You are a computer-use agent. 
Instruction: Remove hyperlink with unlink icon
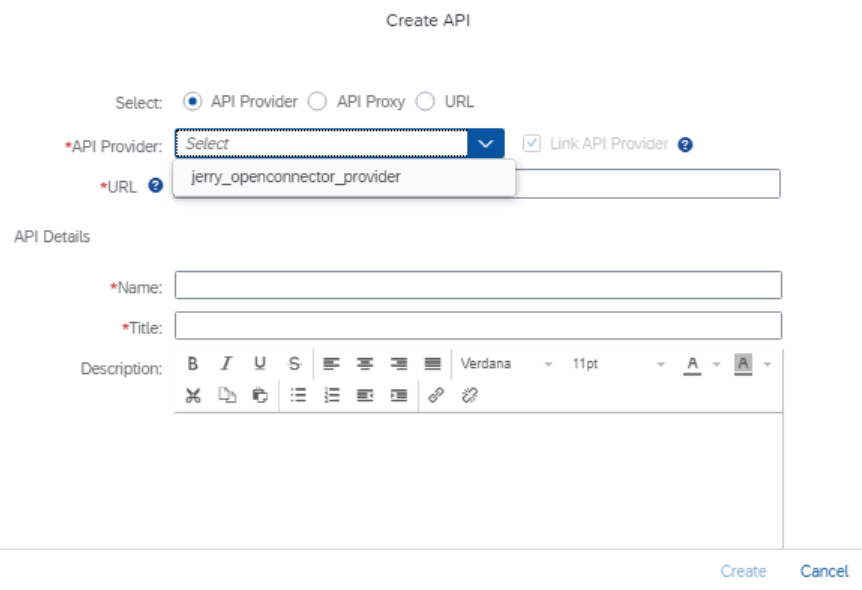(469, 395)
